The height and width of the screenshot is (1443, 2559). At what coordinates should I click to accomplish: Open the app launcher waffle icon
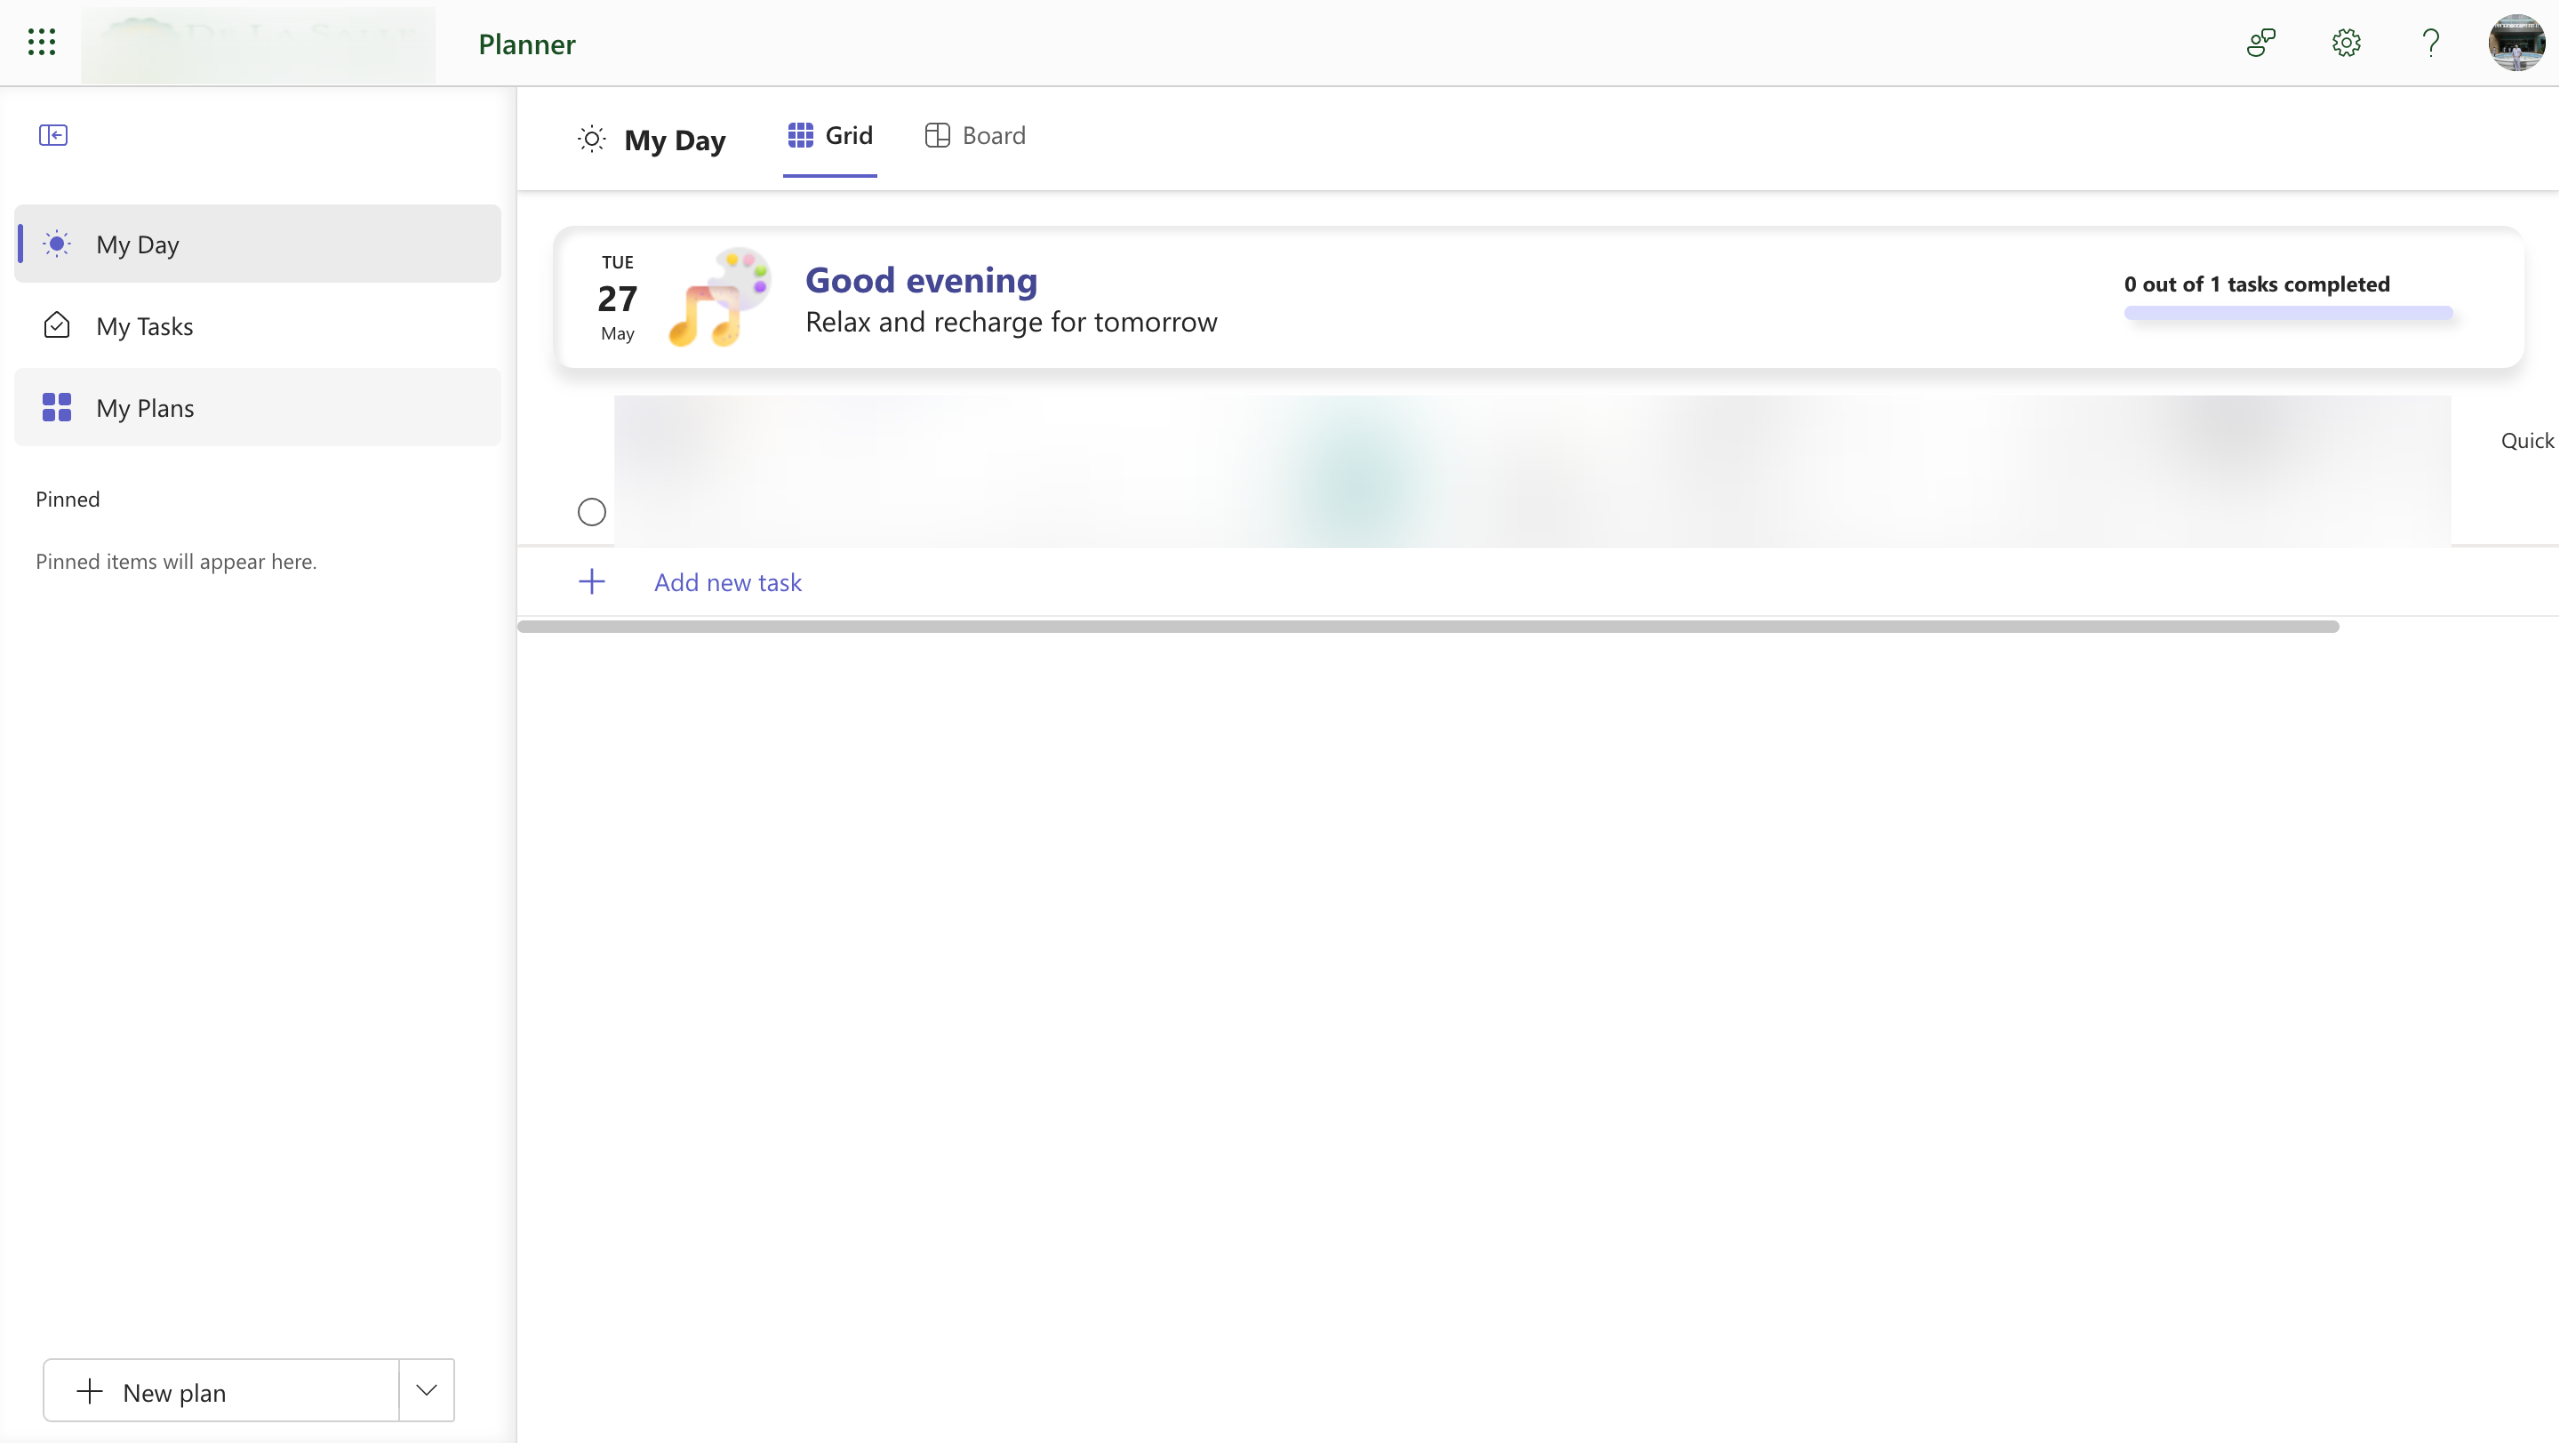point(41,42)
